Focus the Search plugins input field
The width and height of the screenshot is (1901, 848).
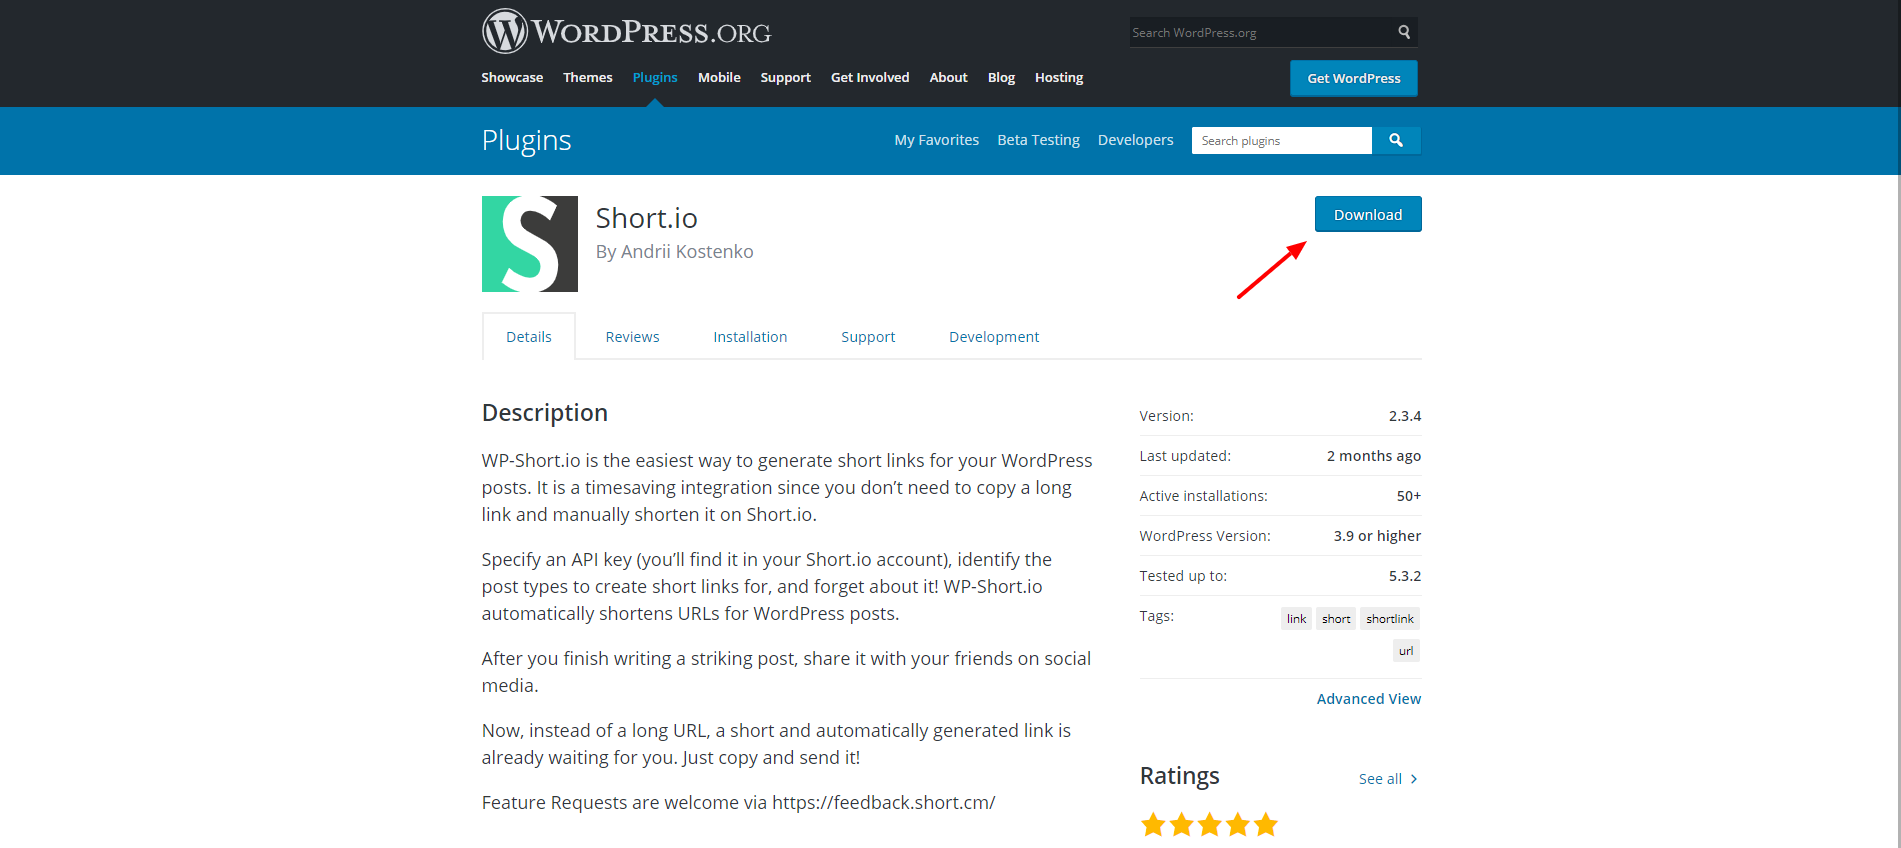(x=1281, y=141)
